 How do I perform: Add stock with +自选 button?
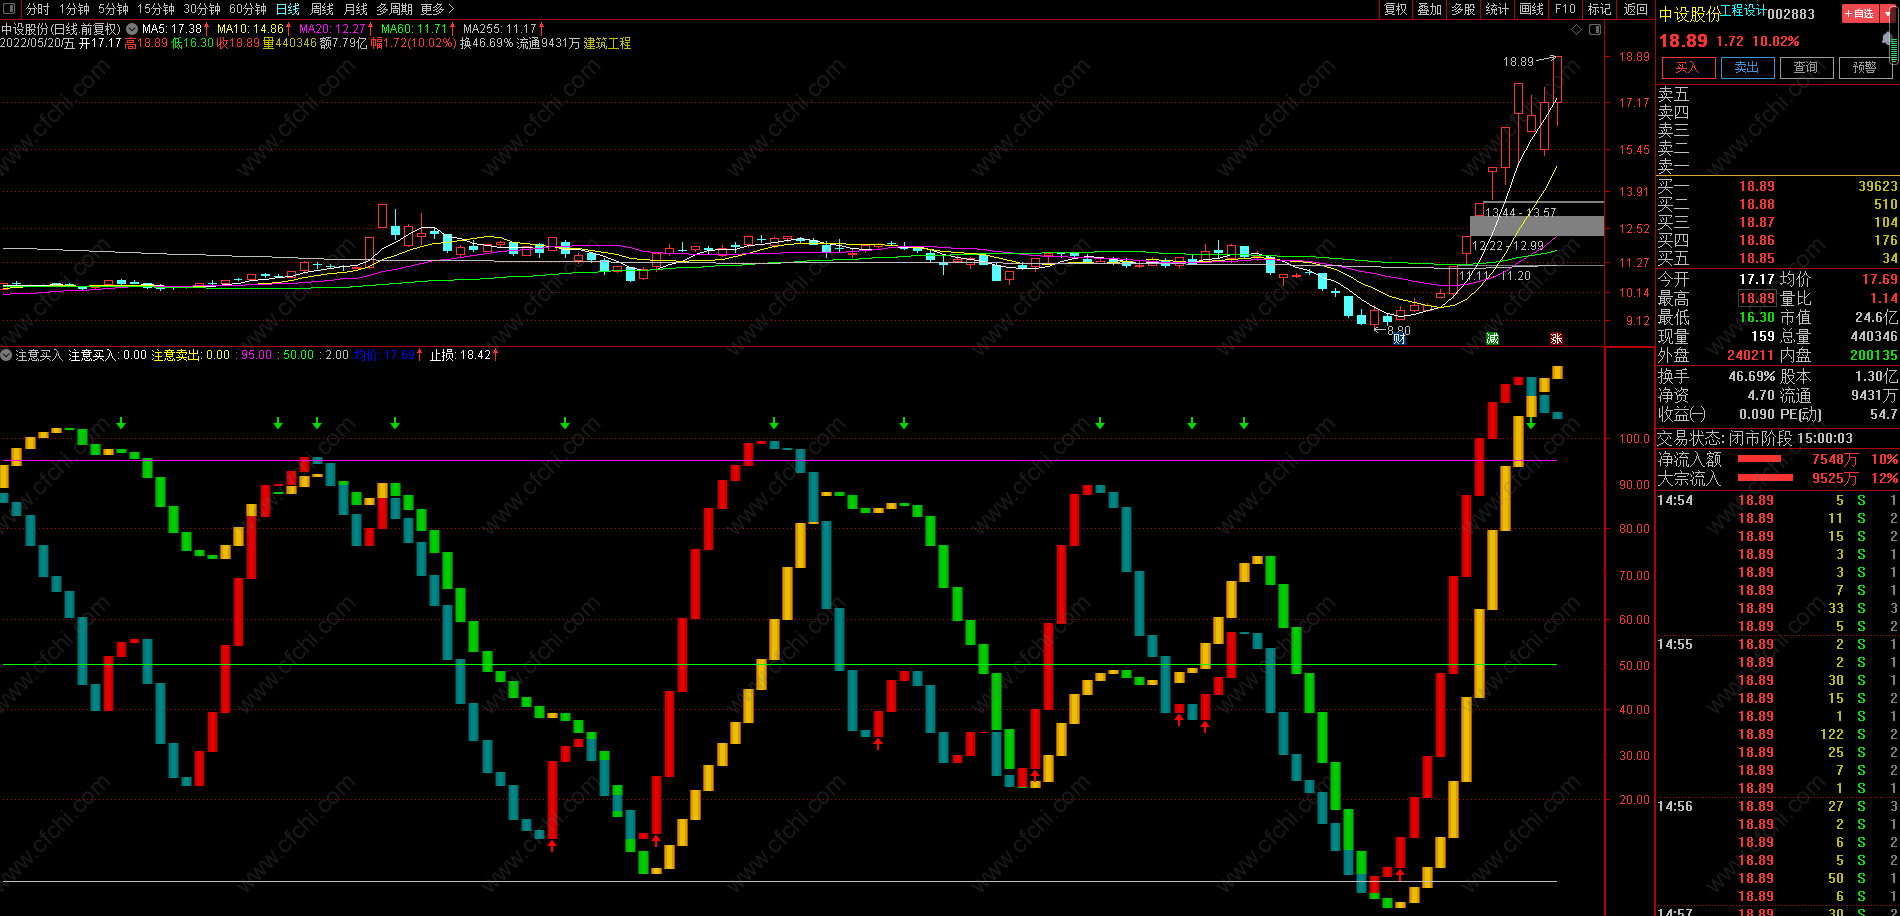coord(1860,13)
